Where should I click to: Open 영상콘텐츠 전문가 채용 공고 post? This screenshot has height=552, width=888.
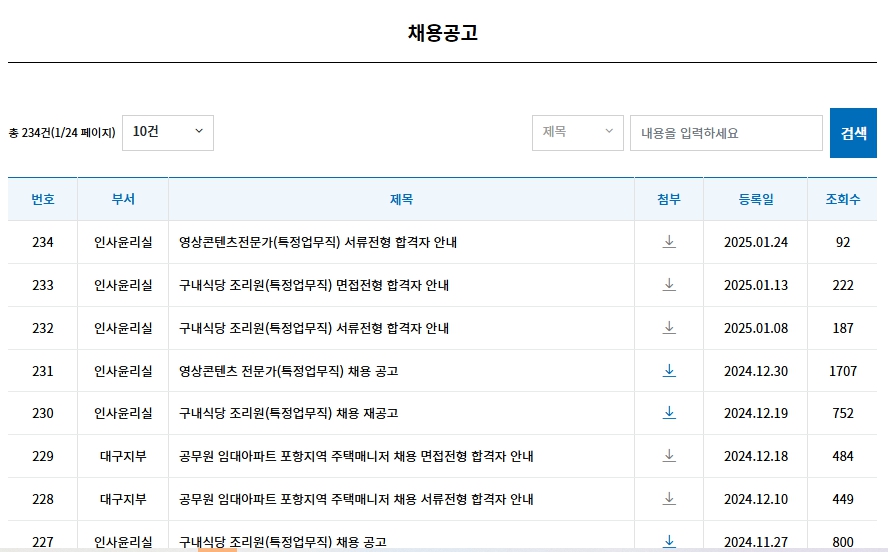coord(288,371)
